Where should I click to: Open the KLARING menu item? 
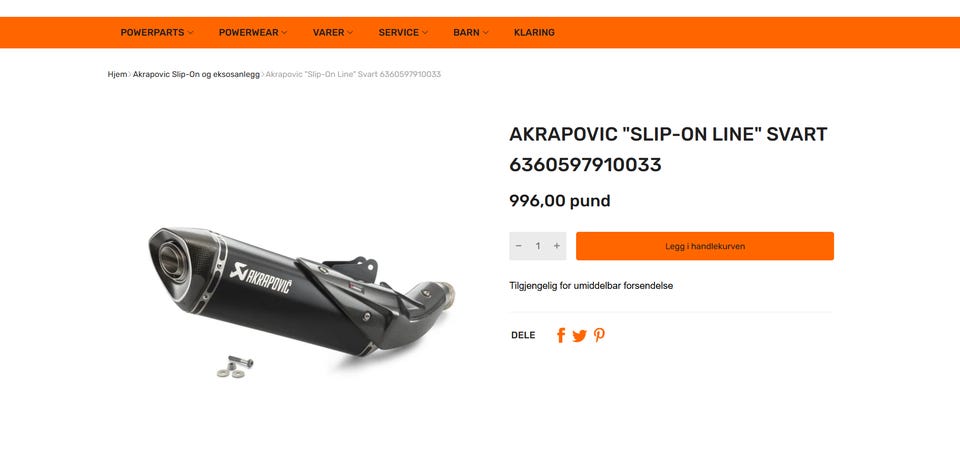click(534, 32)
